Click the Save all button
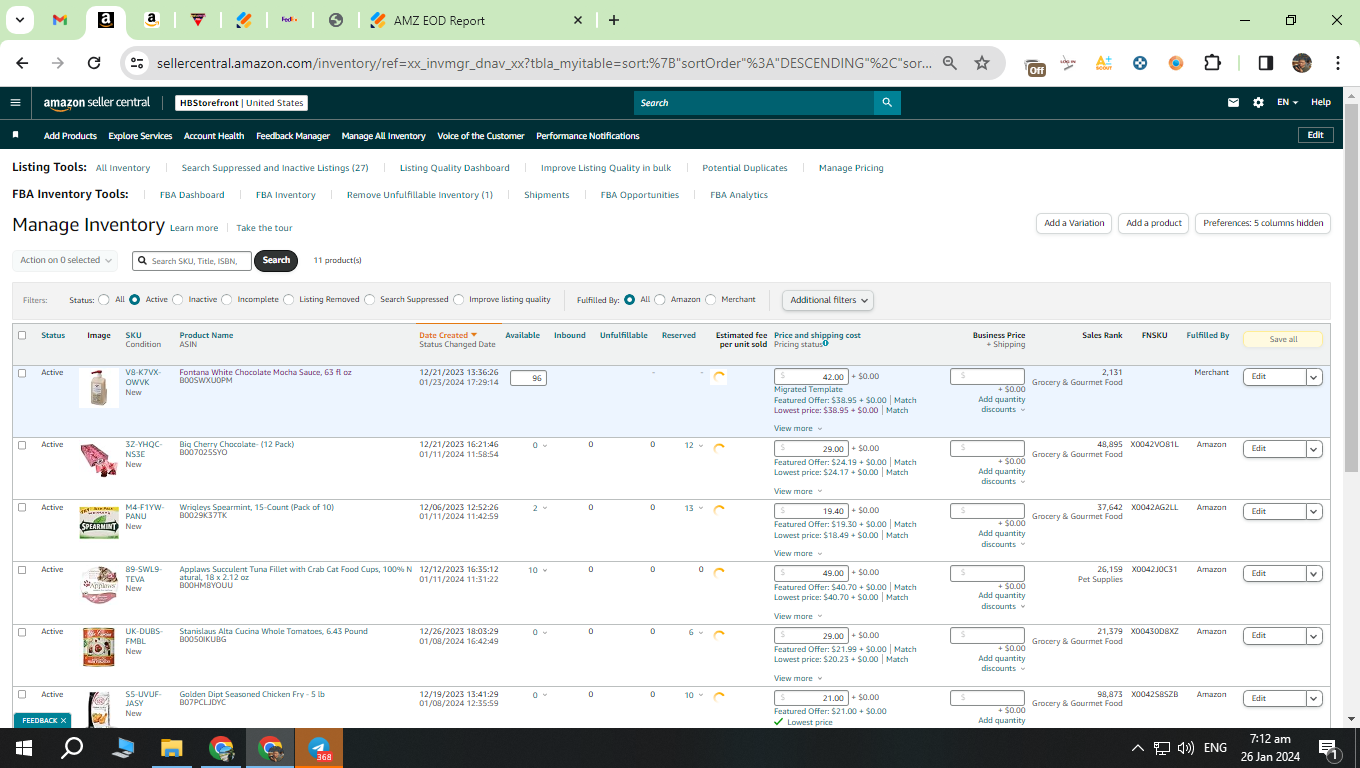The image size is (1360, 768). [1283, 339]
